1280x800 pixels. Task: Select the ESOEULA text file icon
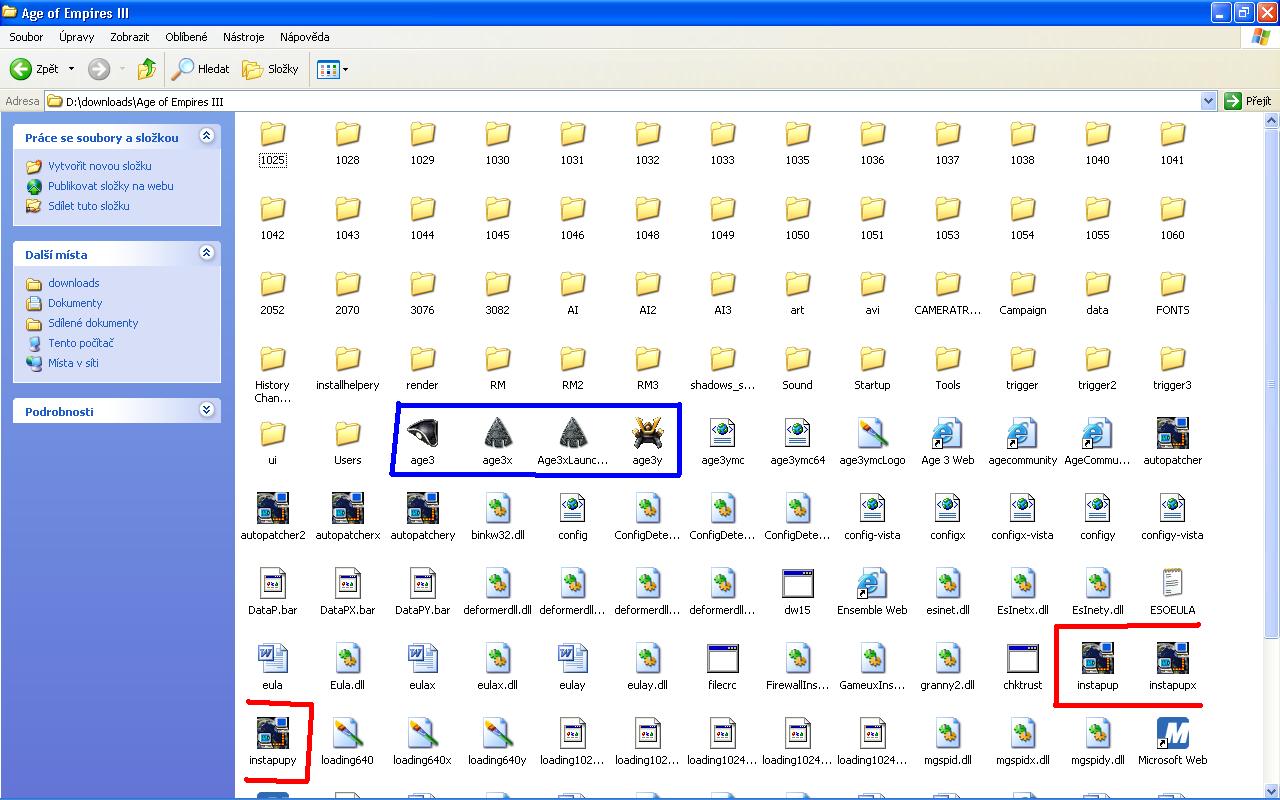pos(1172,584)
